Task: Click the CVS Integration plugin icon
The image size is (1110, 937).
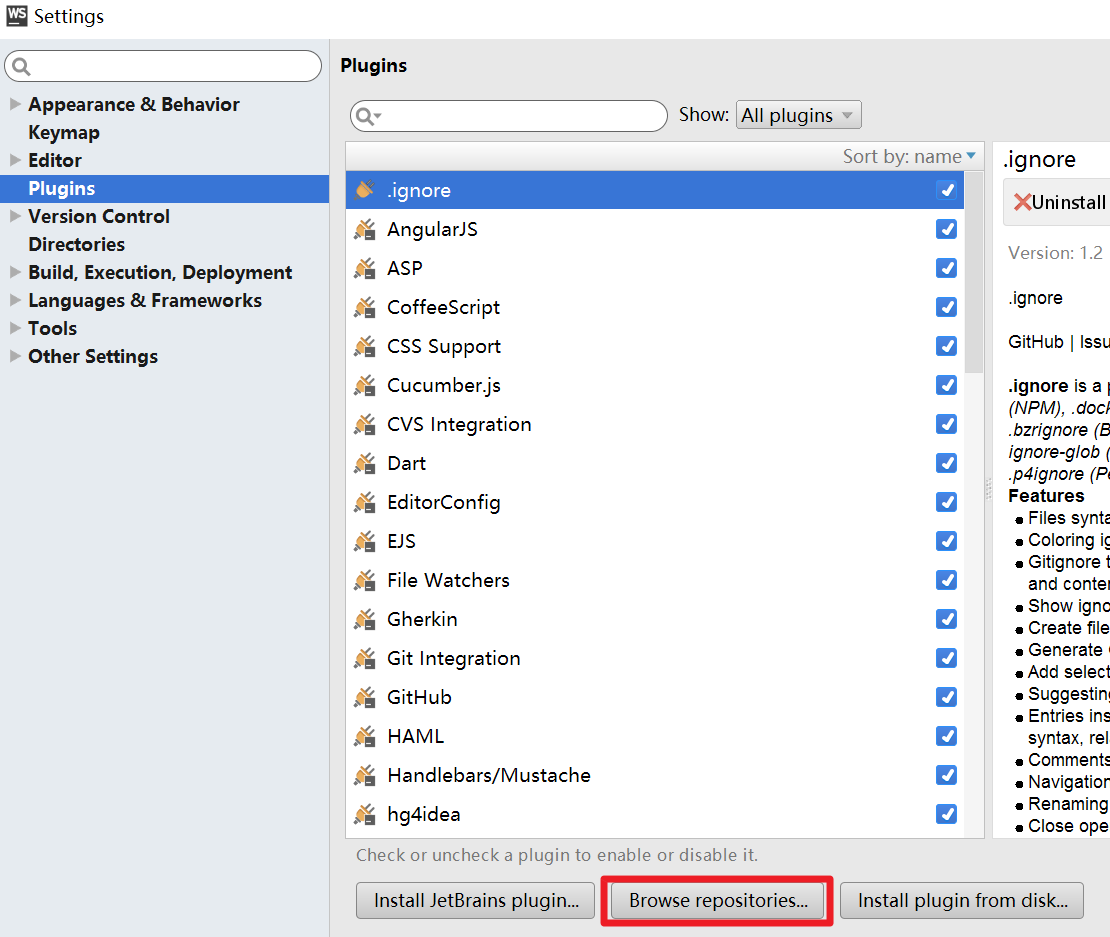Action: [365, 424]
